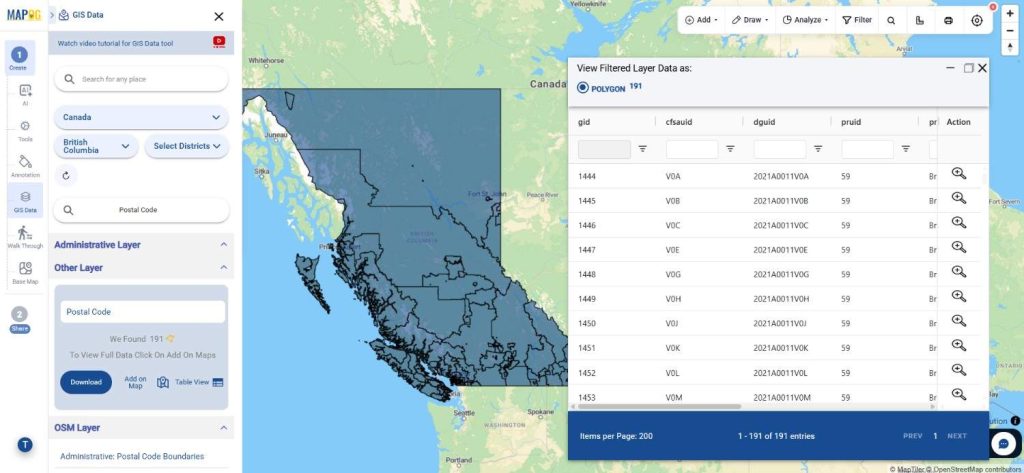Minimize the filtered layer data window
This screenshot has height=473, width=1024.
[x=950, y=68]
